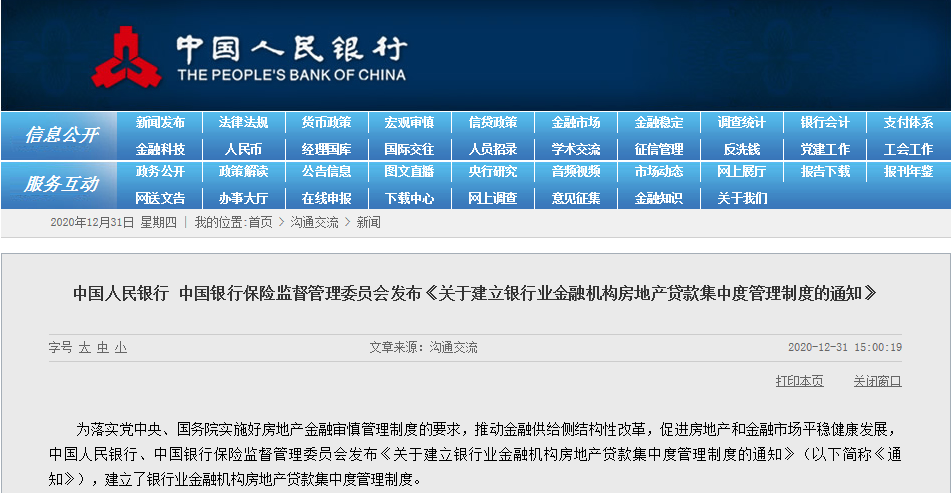Go to 报刊年鉴 page
Viewport: 951px width, 493px height.
click(908, 172)
